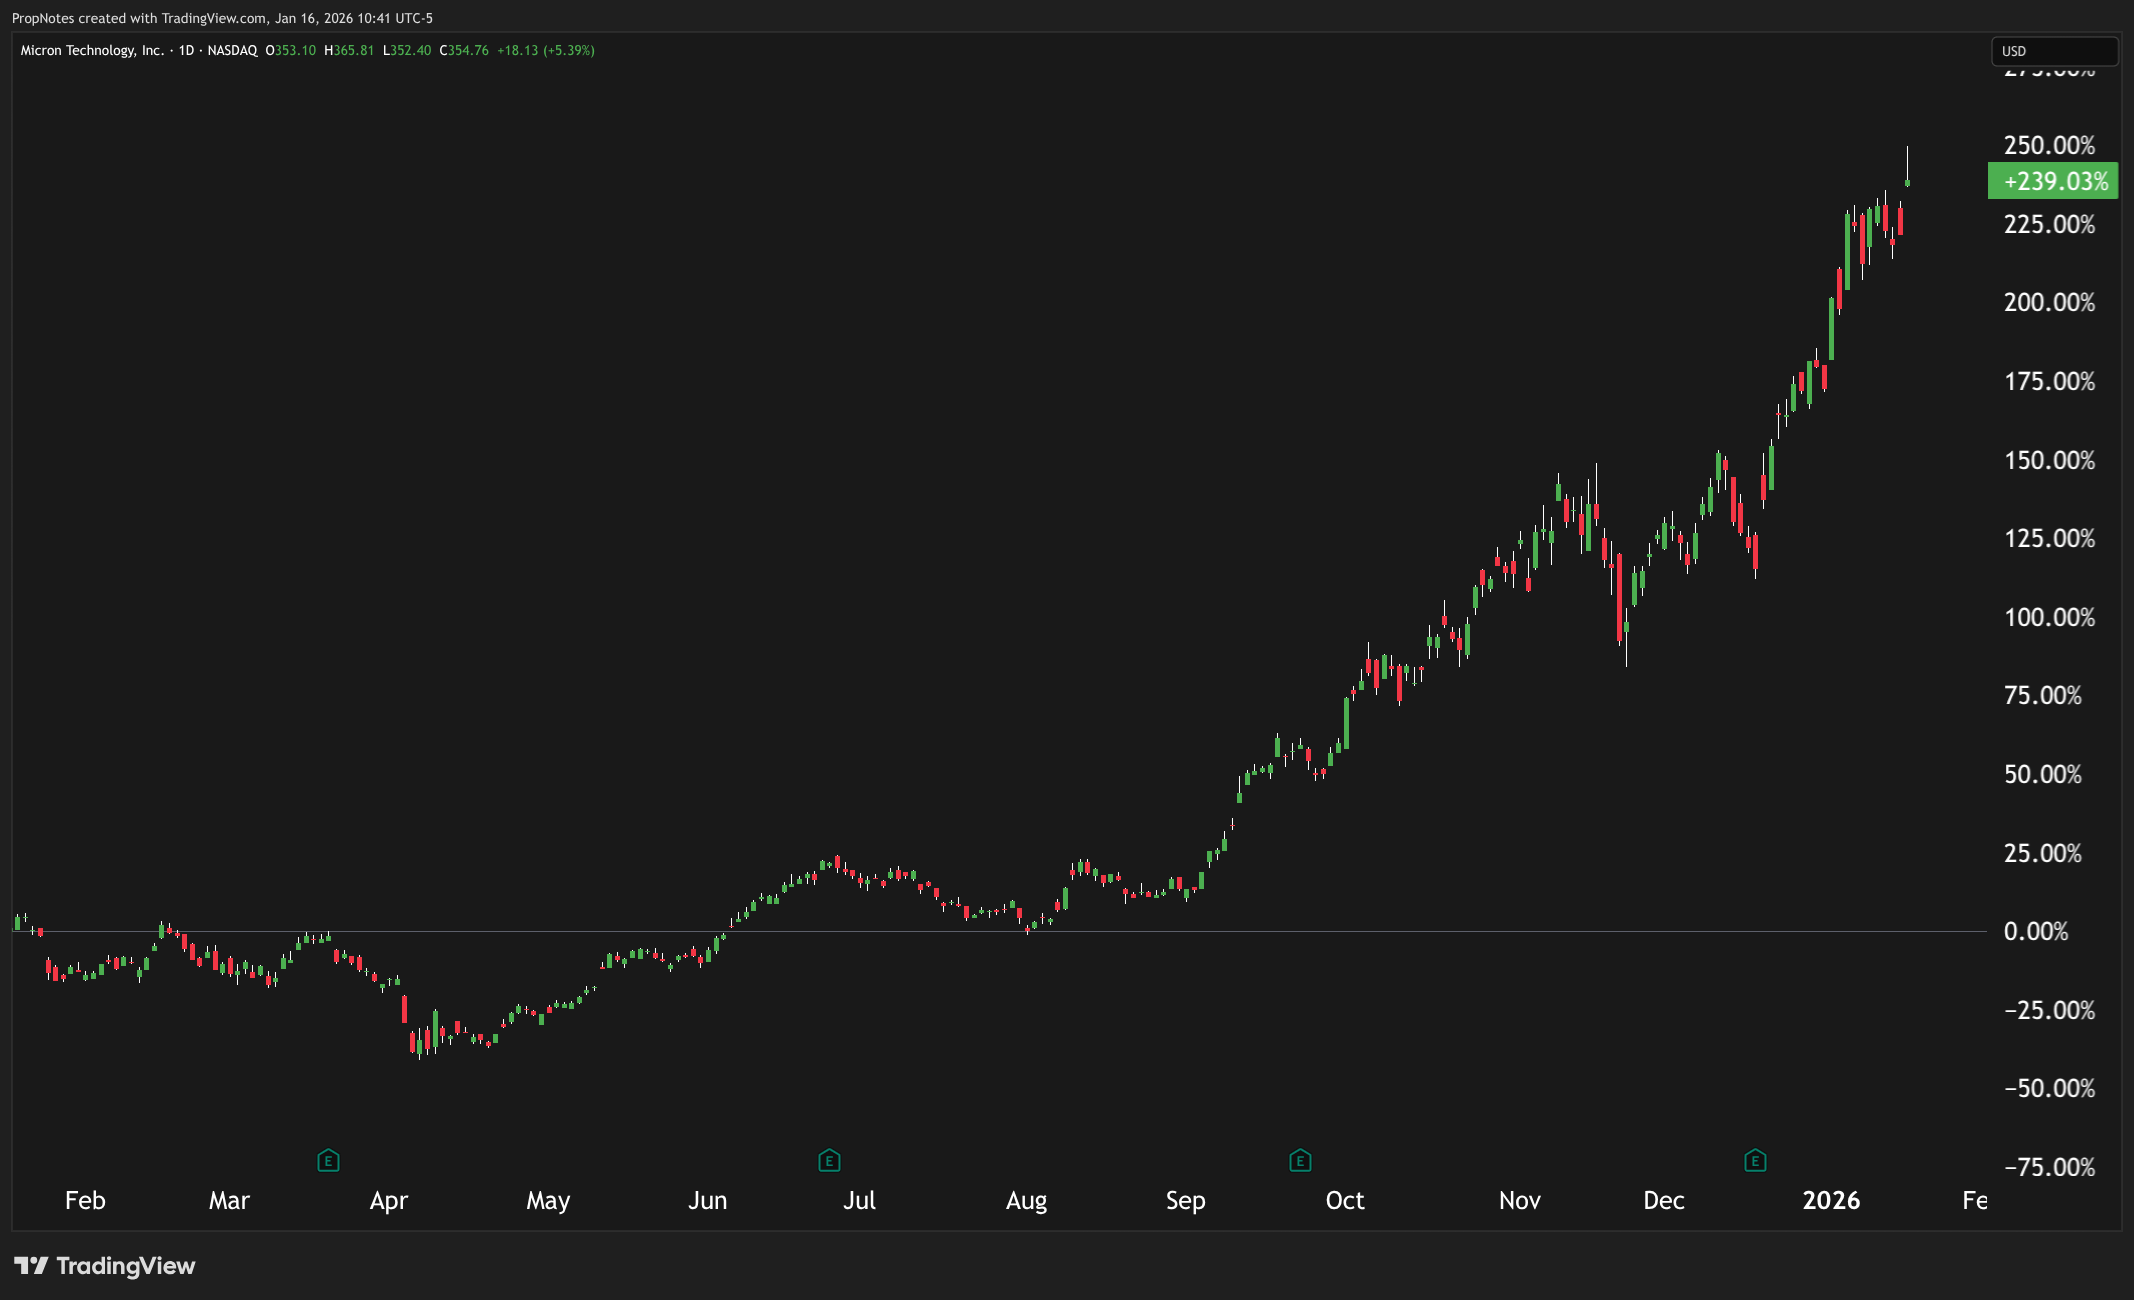Click the earnings icon below July
2134x1300 pixels.
[828, 1161]
